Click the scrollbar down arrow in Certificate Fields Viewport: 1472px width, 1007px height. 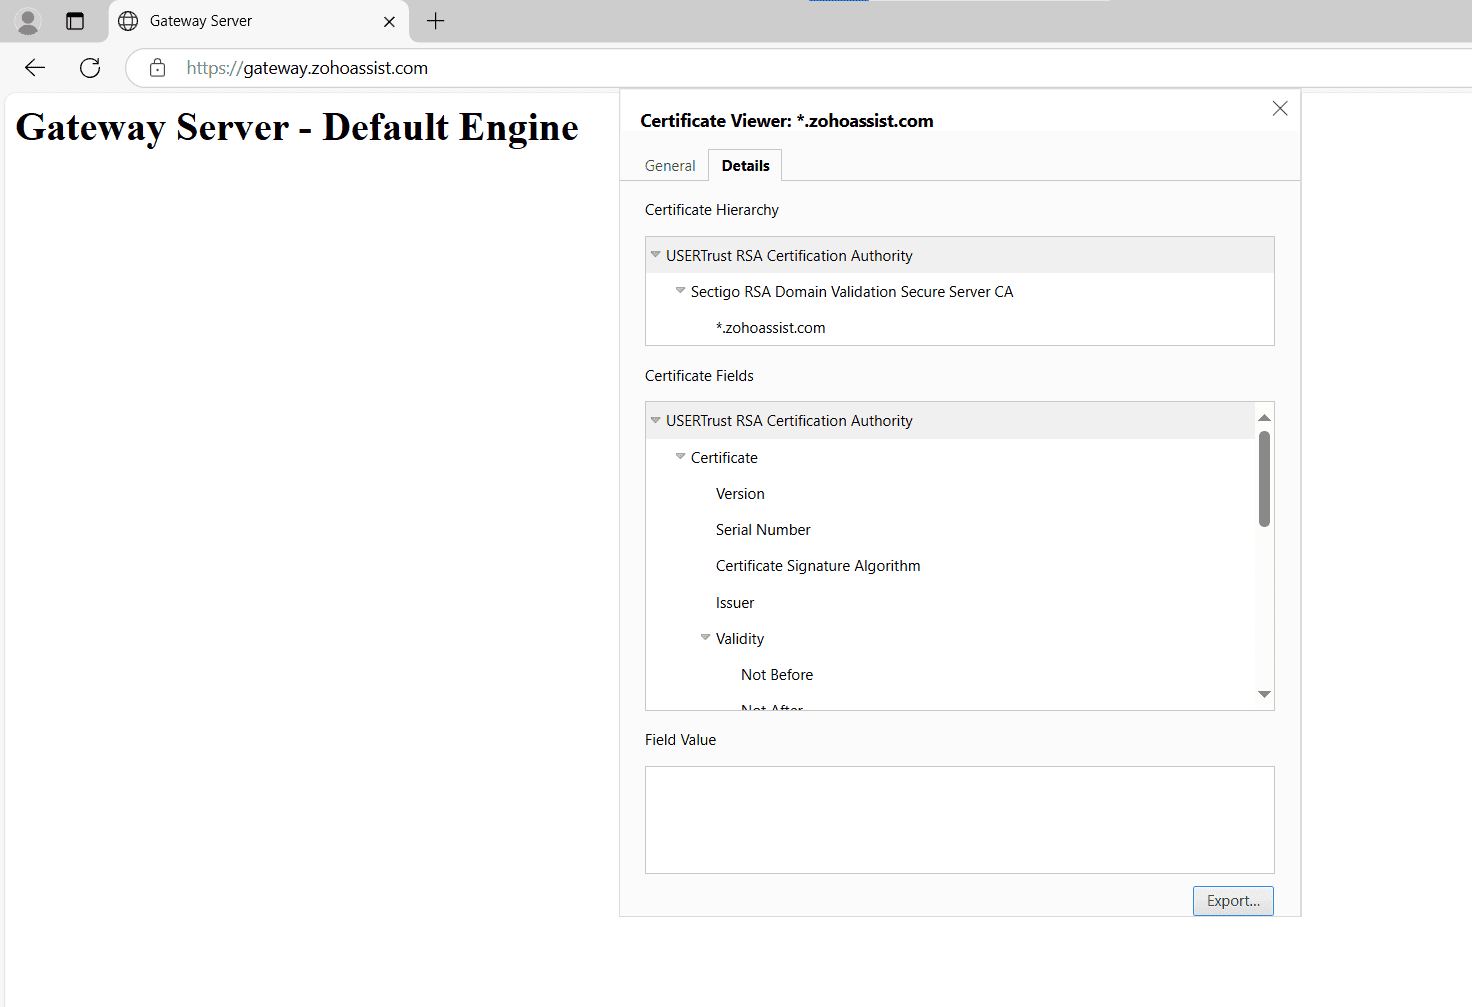pos(1263,693)
